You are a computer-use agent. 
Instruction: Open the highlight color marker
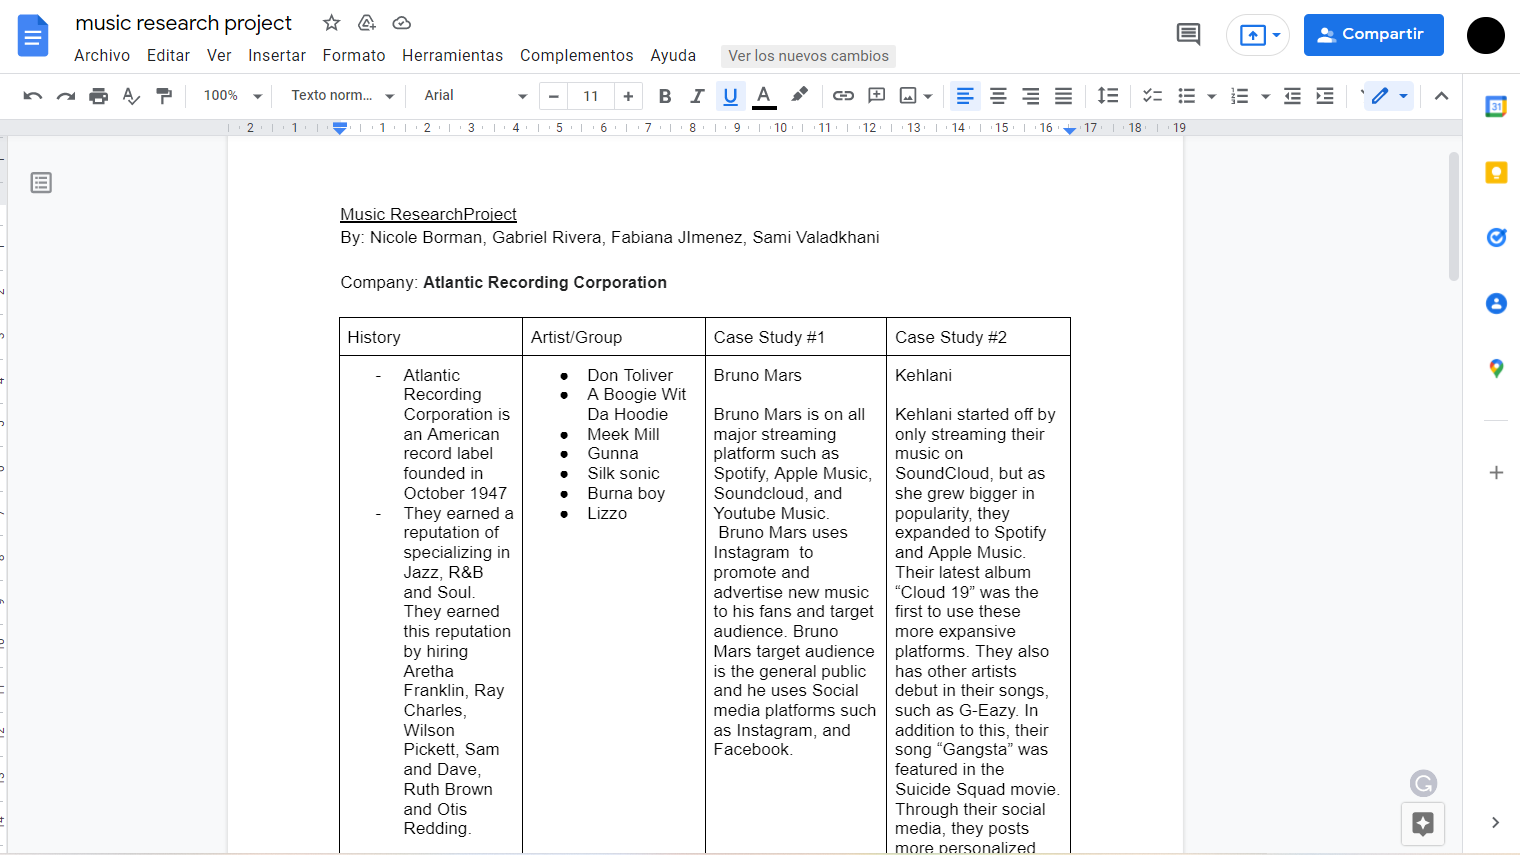click(799, 95)
